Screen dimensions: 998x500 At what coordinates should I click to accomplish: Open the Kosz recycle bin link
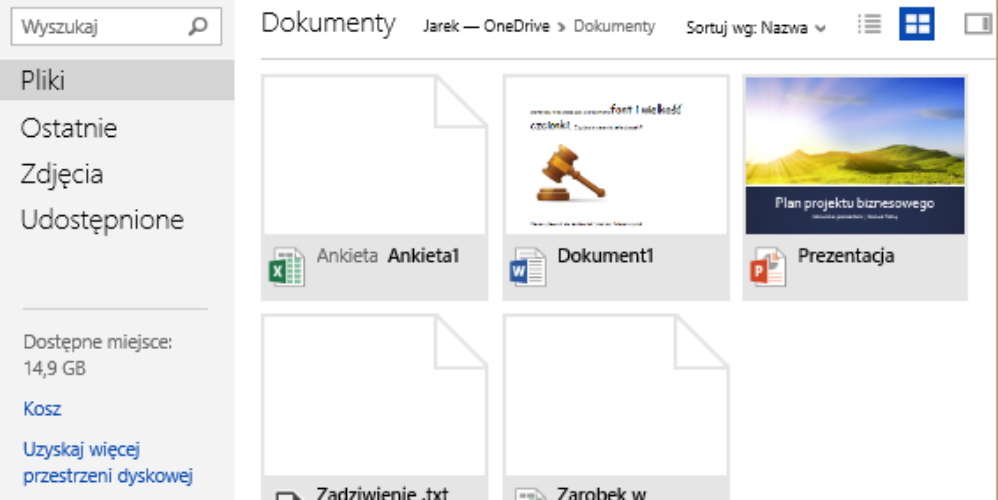coord(42,408)
